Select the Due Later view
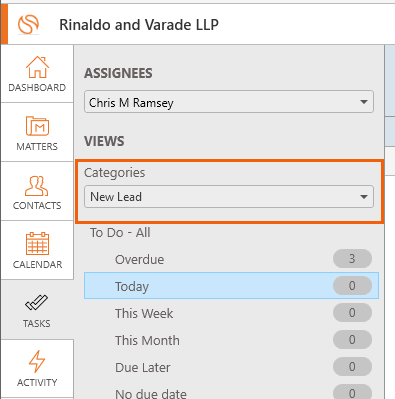 tap(231, 367)
